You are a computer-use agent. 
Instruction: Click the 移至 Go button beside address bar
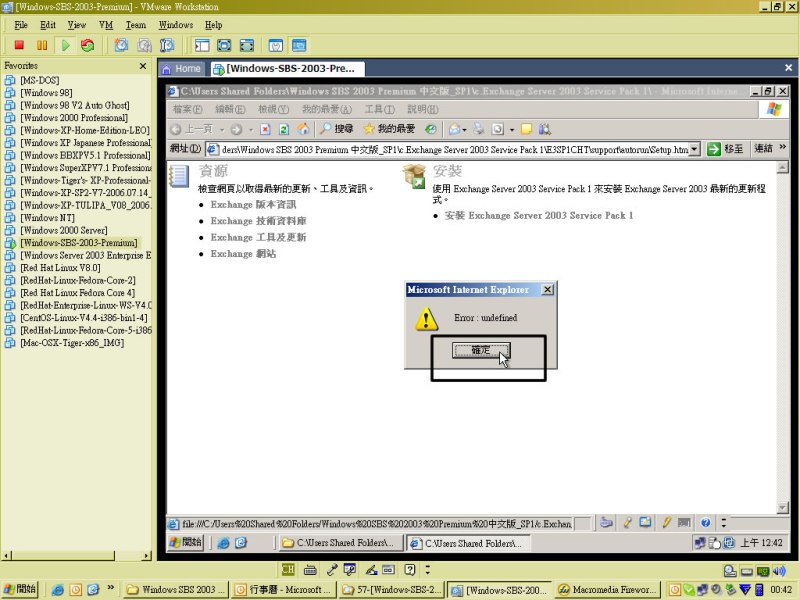click(x=725, y=149)
